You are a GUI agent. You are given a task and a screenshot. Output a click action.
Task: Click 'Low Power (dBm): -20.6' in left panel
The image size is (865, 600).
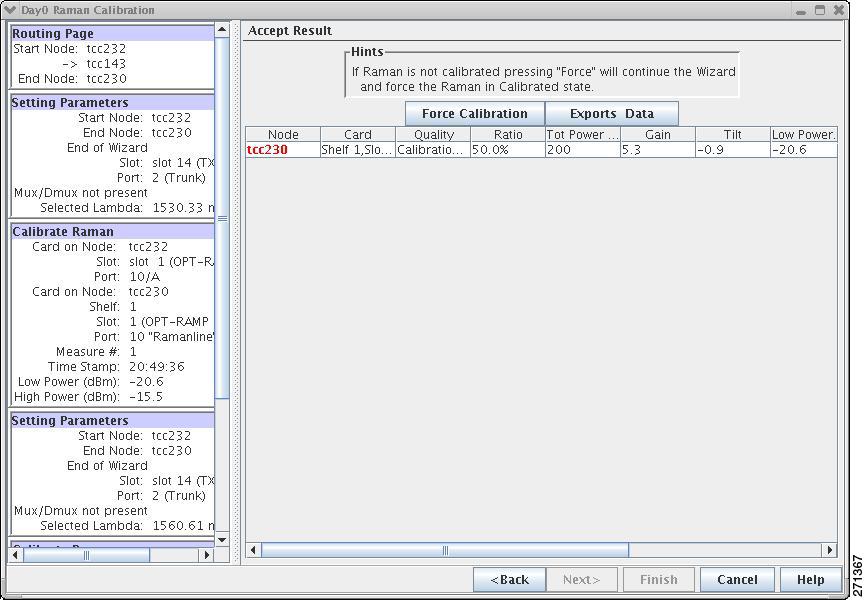pyautogui.click(x=90, y=382)
